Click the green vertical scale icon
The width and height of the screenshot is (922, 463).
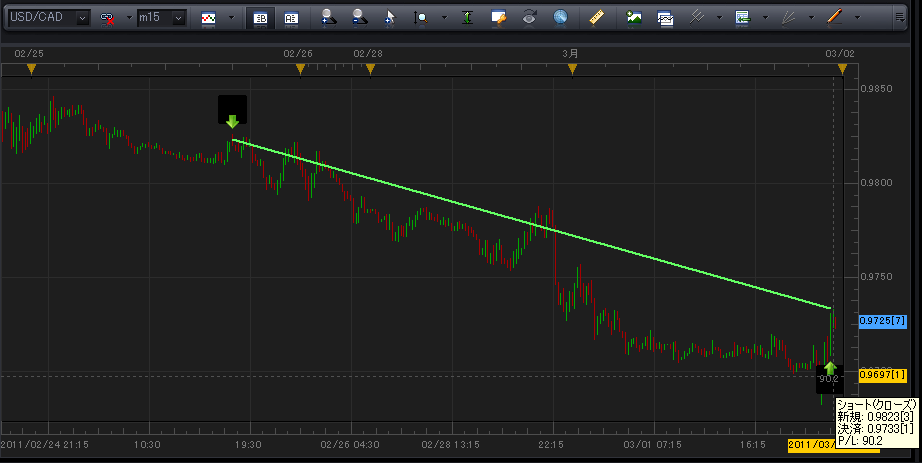click(467, 18)
